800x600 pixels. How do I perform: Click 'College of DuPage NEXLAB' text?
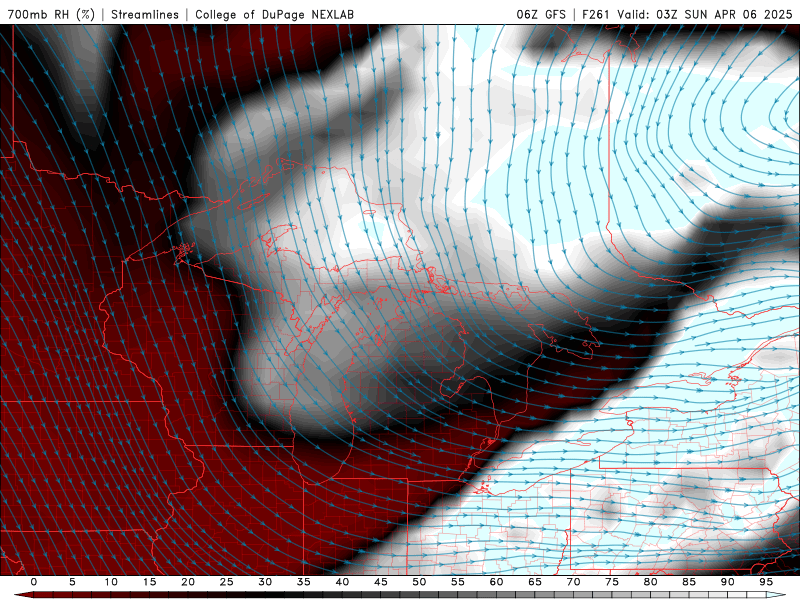[274, 14]
